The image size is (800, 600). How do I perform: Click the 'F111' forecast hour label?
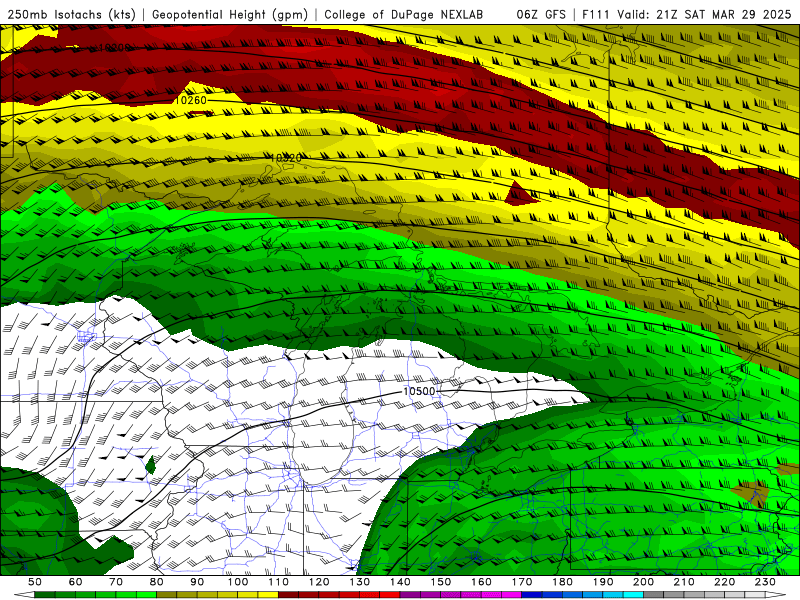pyautogui.click(x=596, y=15)
